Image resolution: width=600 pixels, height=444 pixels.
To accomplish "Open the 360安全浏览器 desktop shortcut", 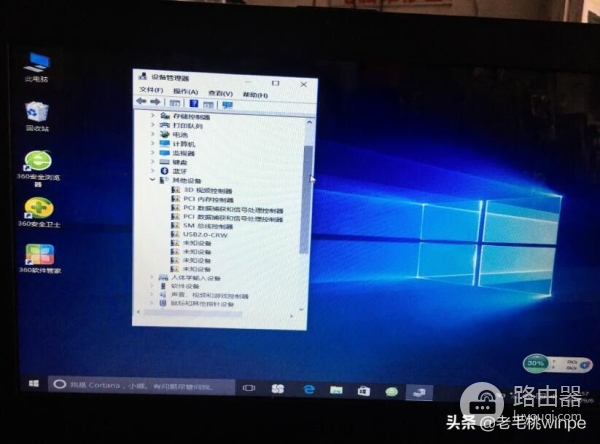I will [x=38, y=162].
